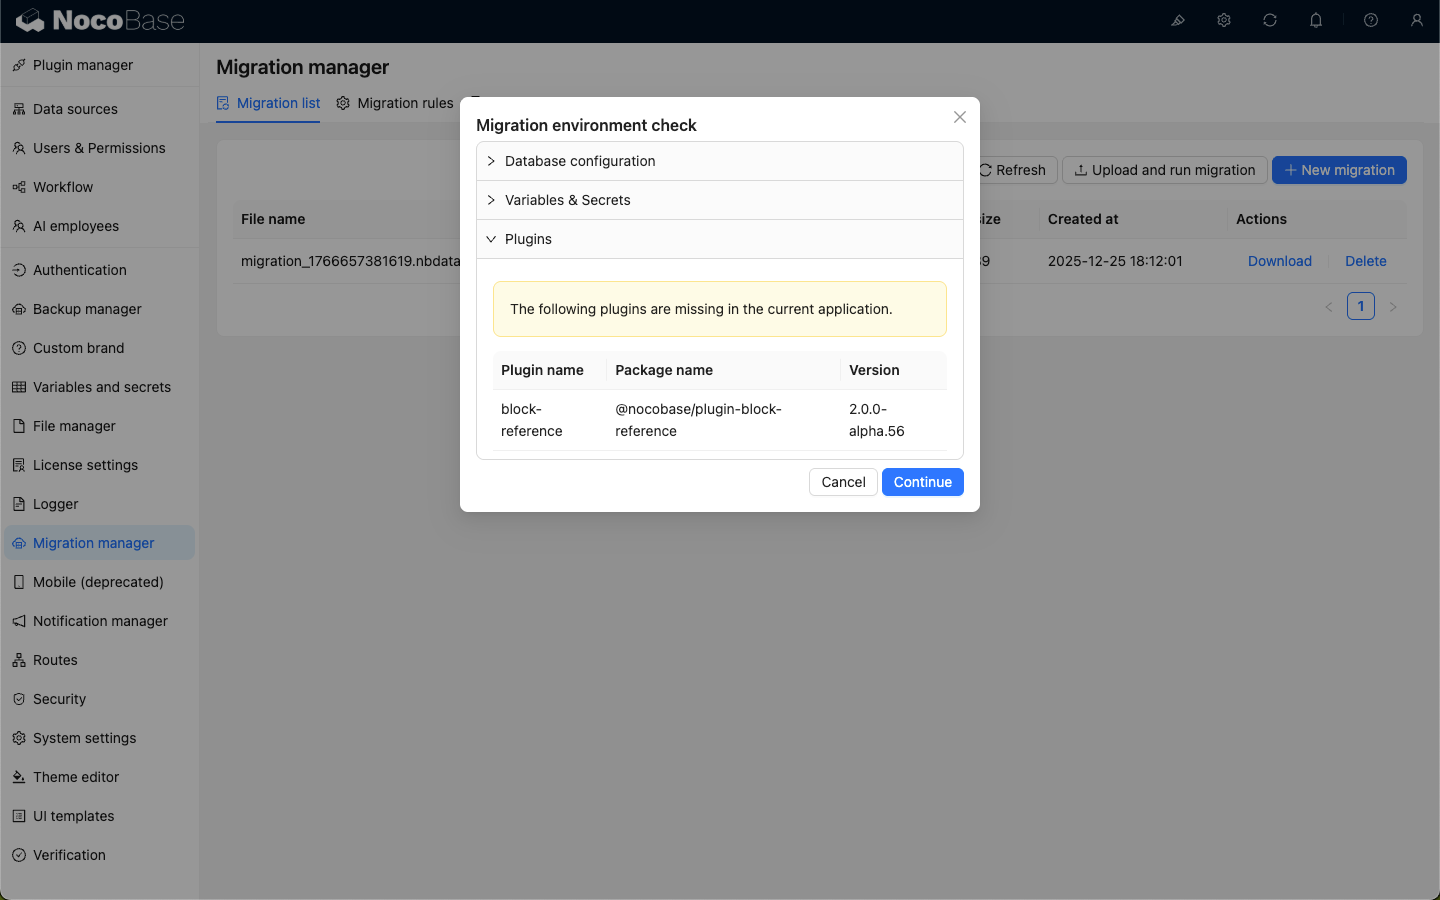Click the sync refresh icon in top bar

pos(1270,20)
